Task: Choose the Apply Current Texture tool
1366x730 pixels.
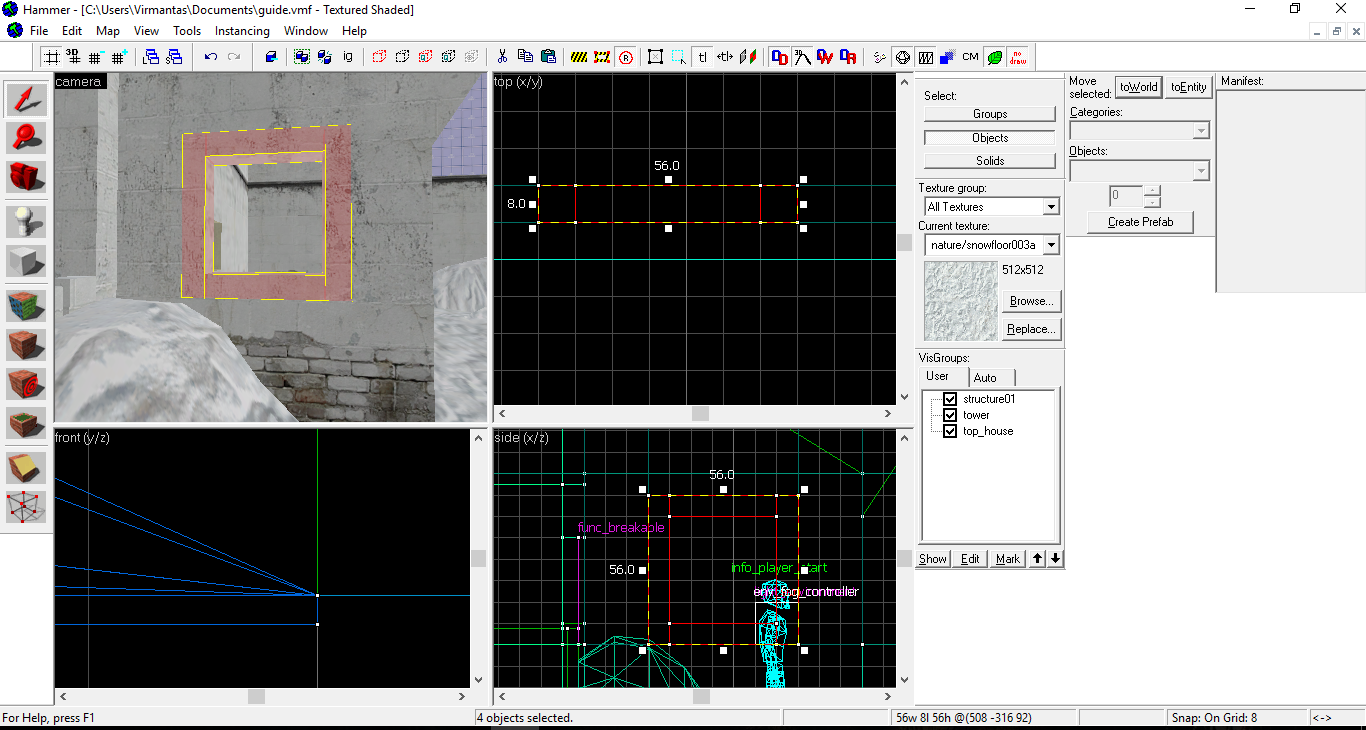Action: pos(27,345)
